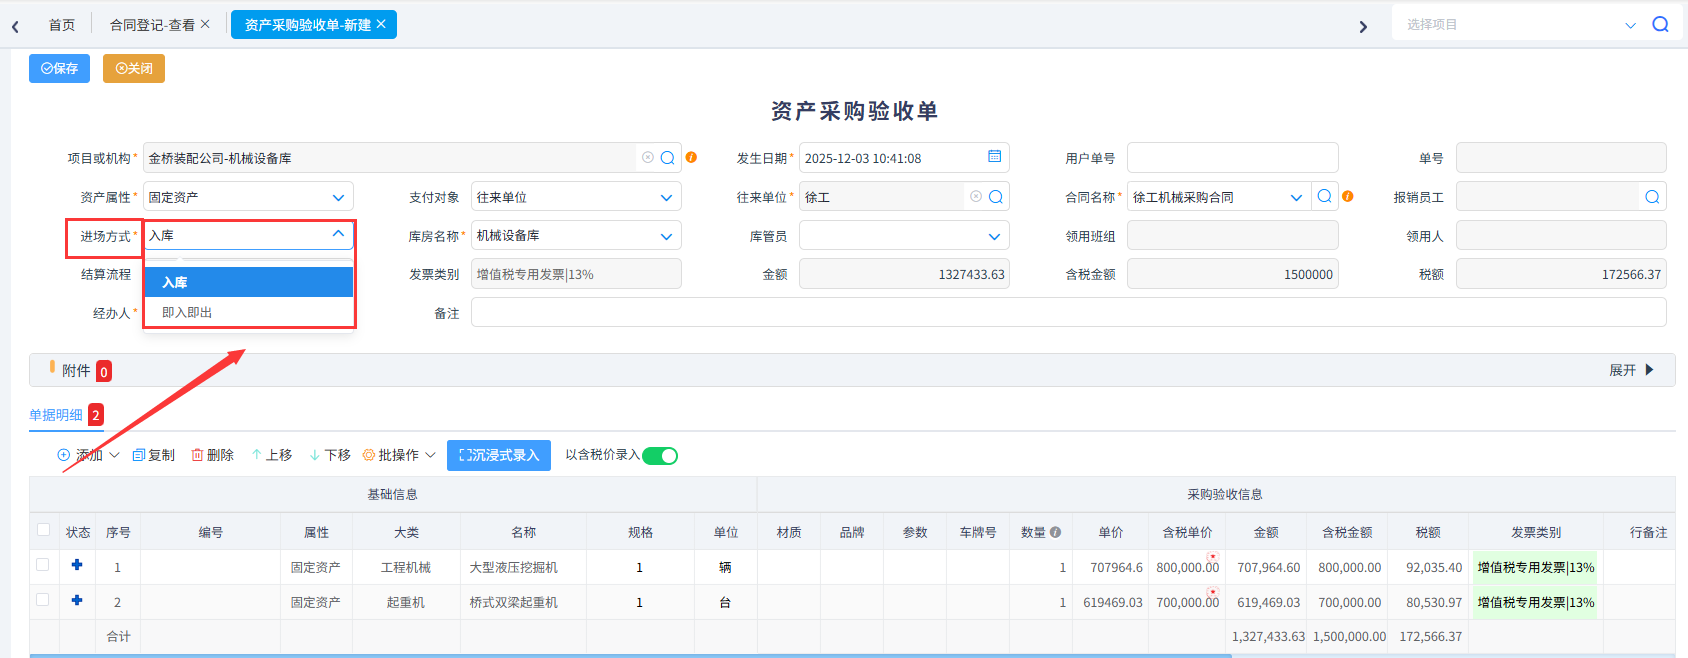Select 即入即出 from dropdown list
The height and width of the screenshot is (658, 1688).
tap(188, 312)
